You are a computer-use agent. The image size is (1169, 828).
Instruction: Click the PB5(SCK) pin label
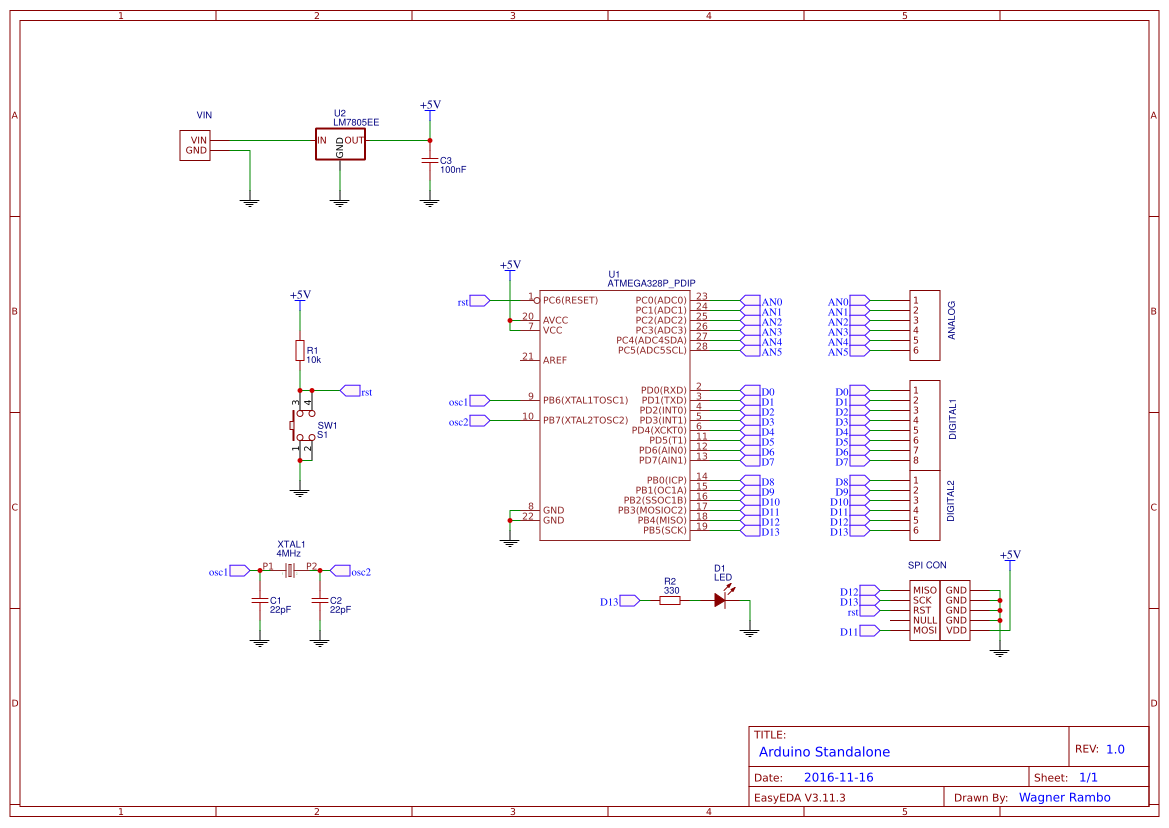pyautogui.click(x=665, y=531)
